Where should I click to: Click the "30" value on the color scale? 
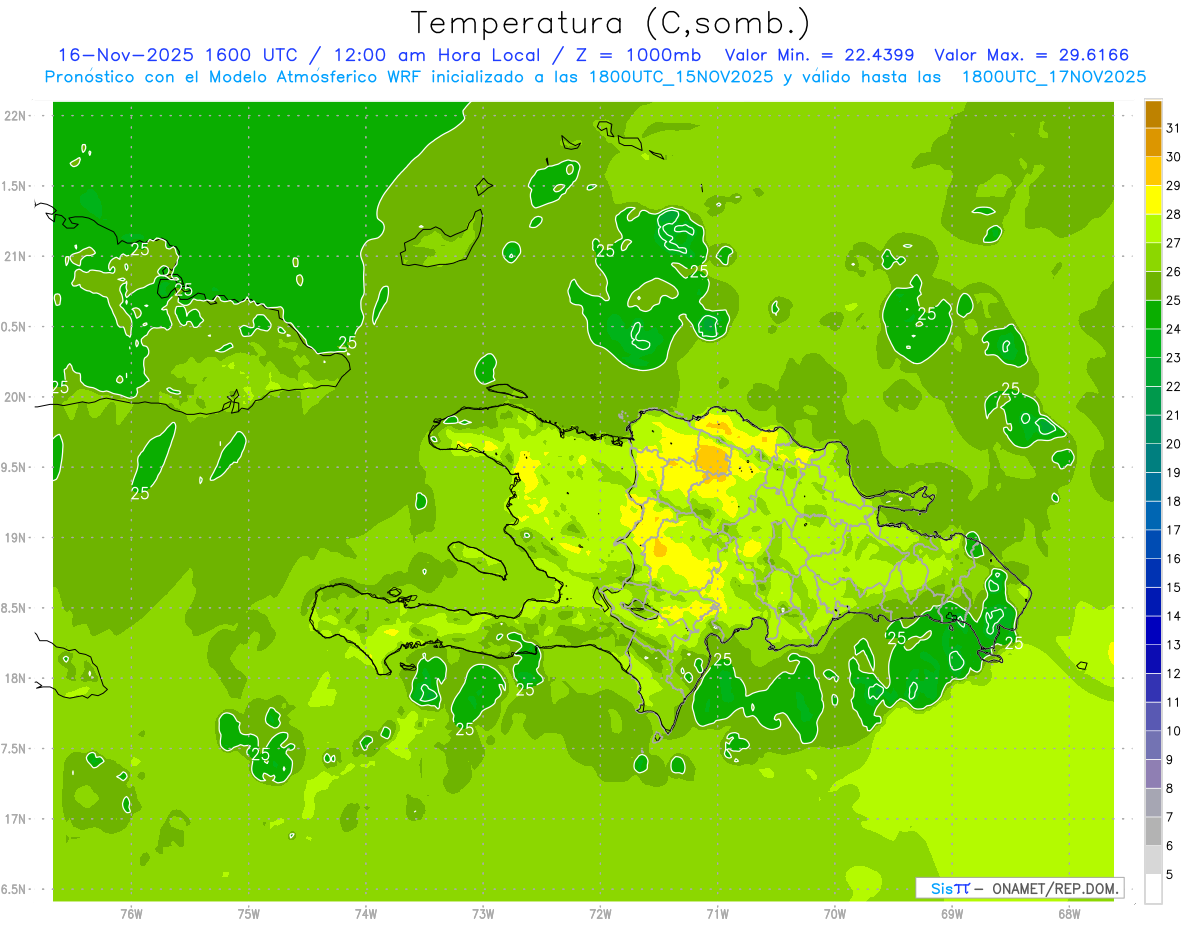(x=1174, y=157)
